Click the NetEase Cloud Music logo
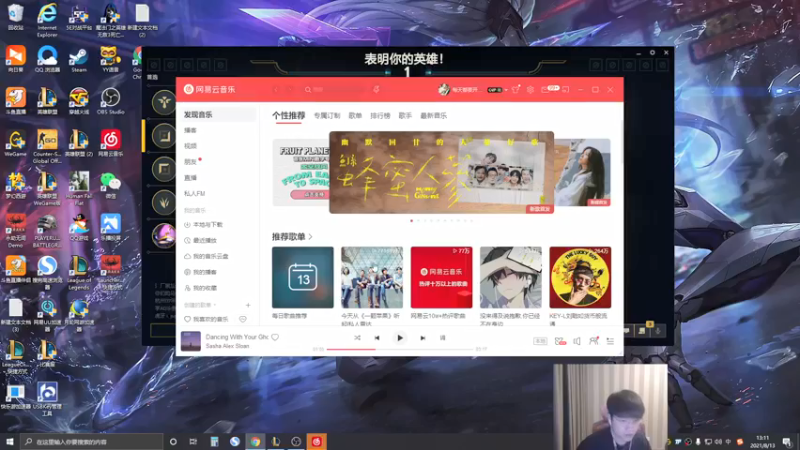Viewport: 800px width, 450px height. [210, 89]
